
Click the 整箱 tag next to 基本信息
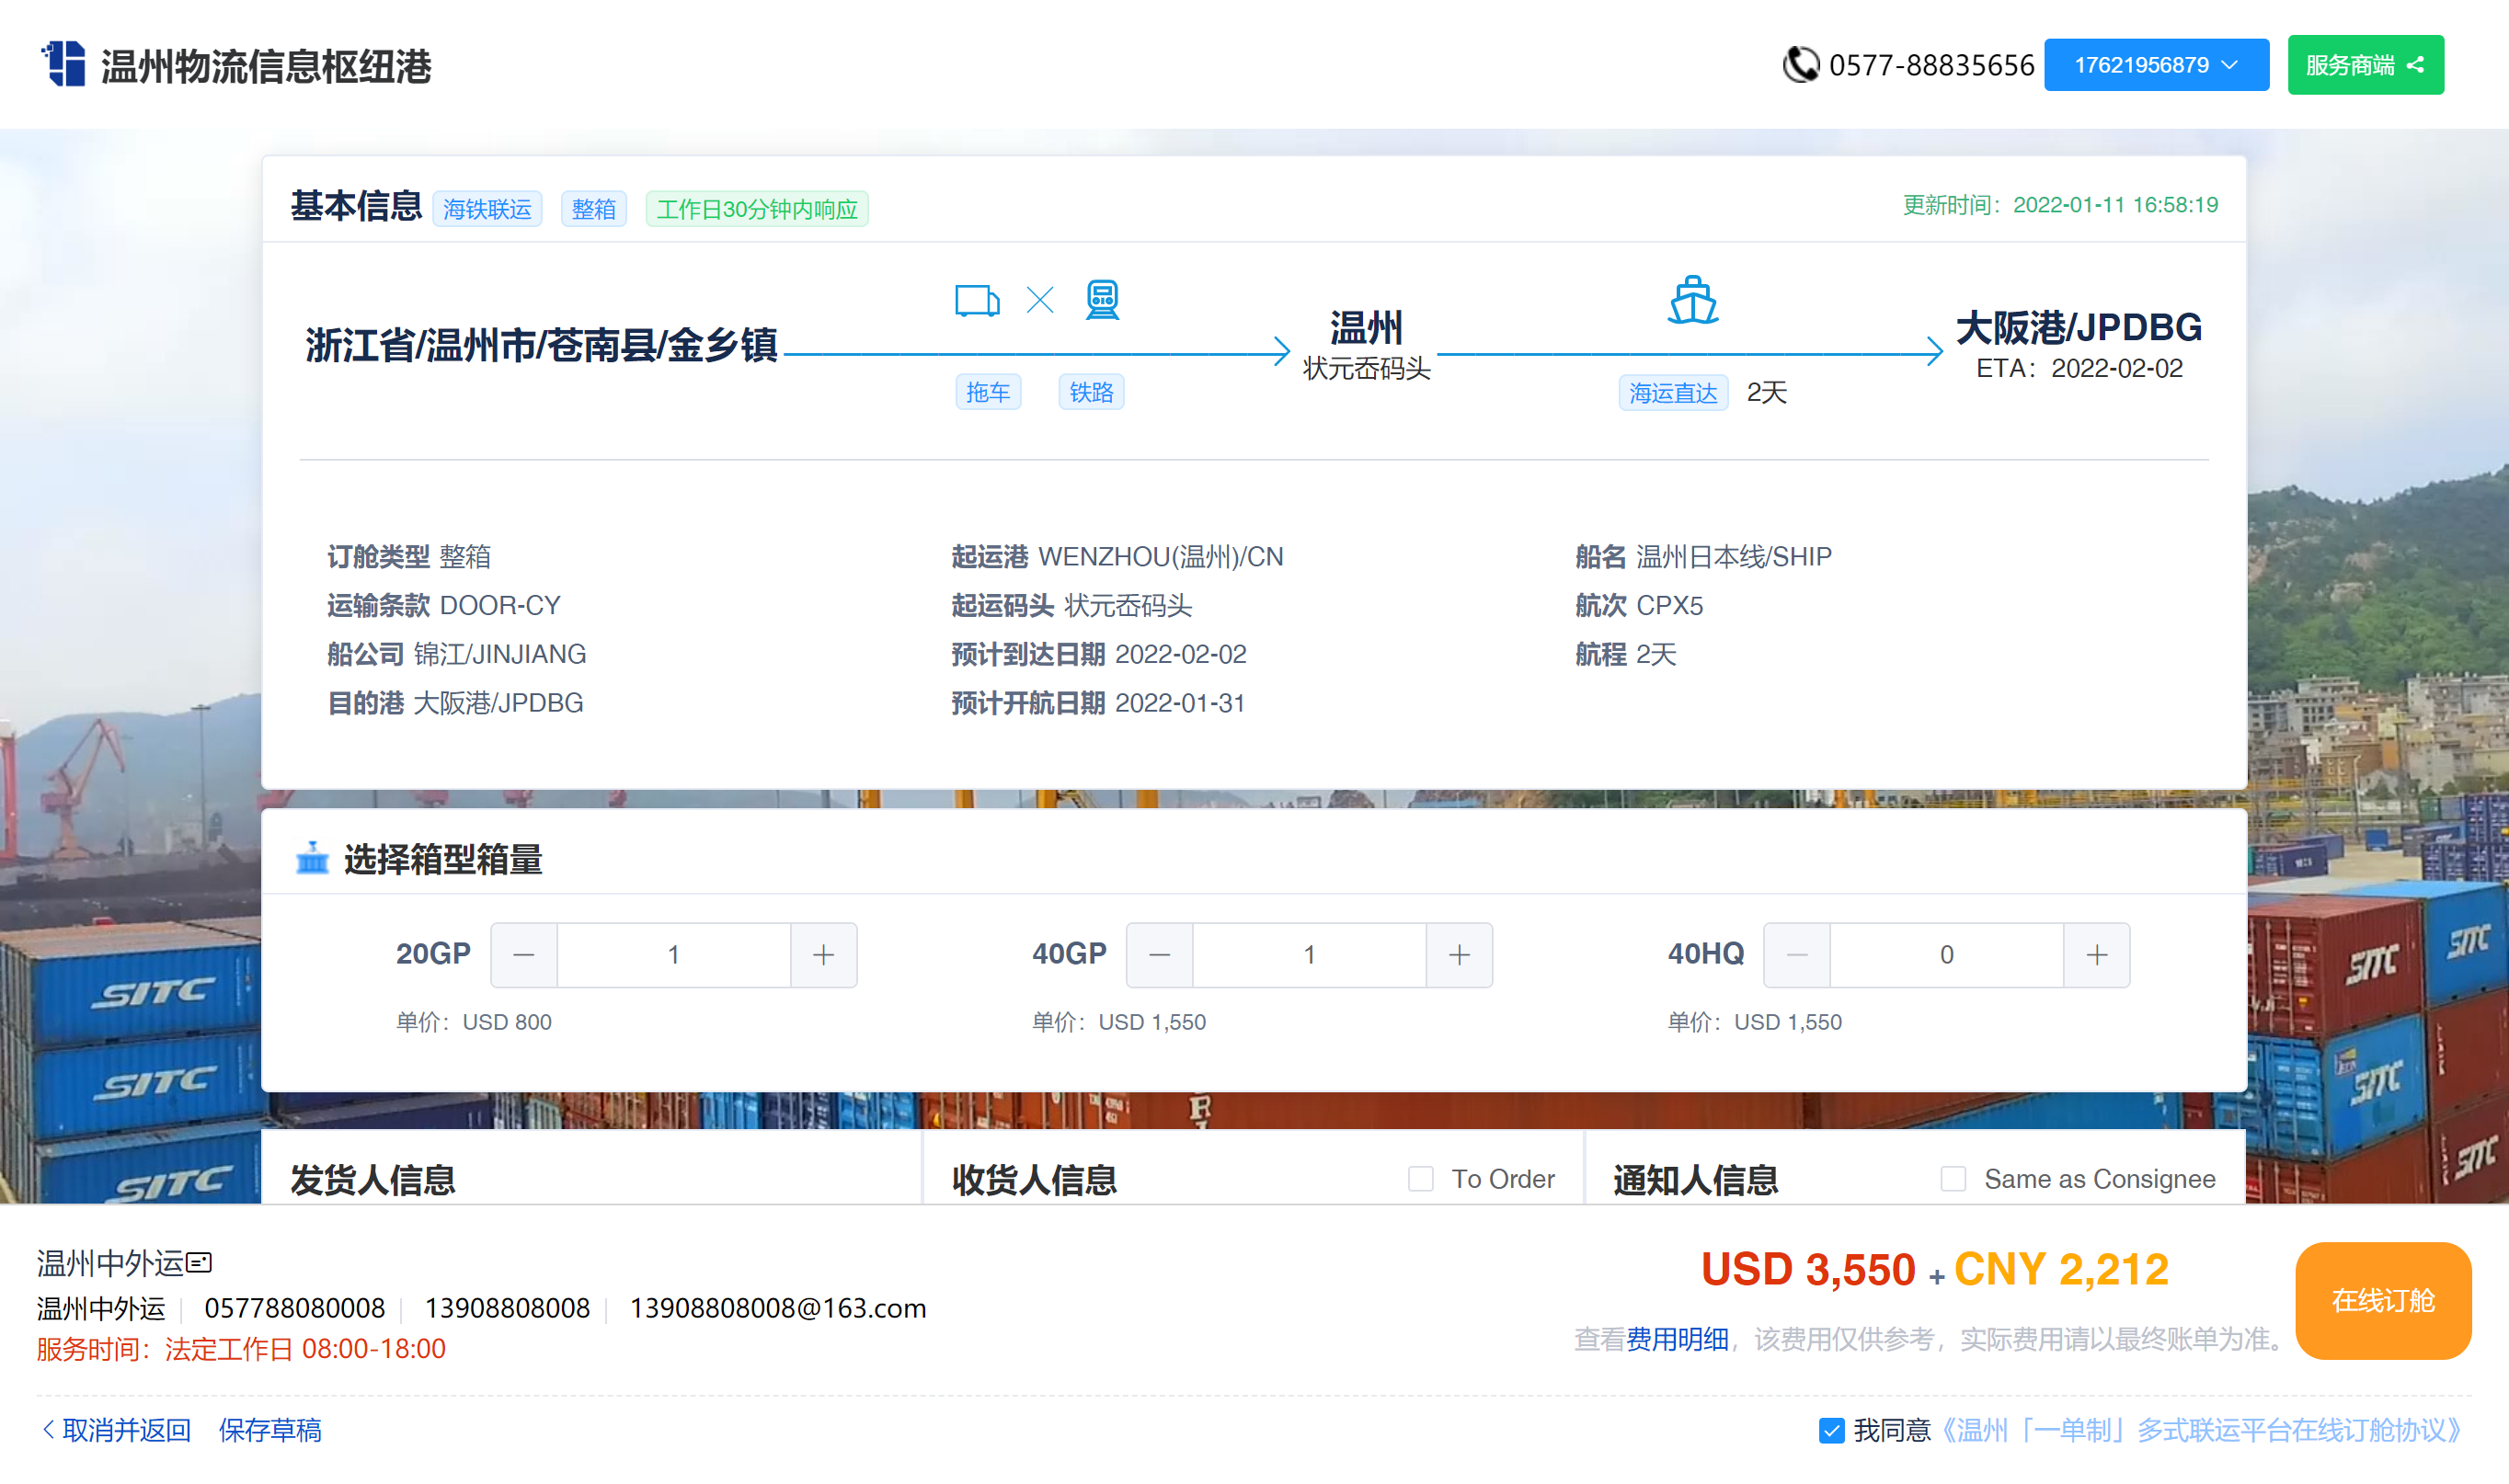(x=594, y=209)
